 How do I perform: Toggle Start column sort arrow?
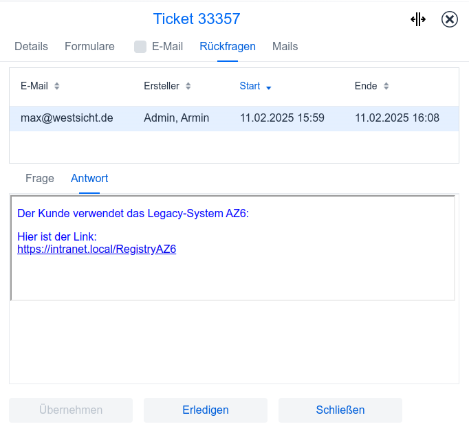269,88
